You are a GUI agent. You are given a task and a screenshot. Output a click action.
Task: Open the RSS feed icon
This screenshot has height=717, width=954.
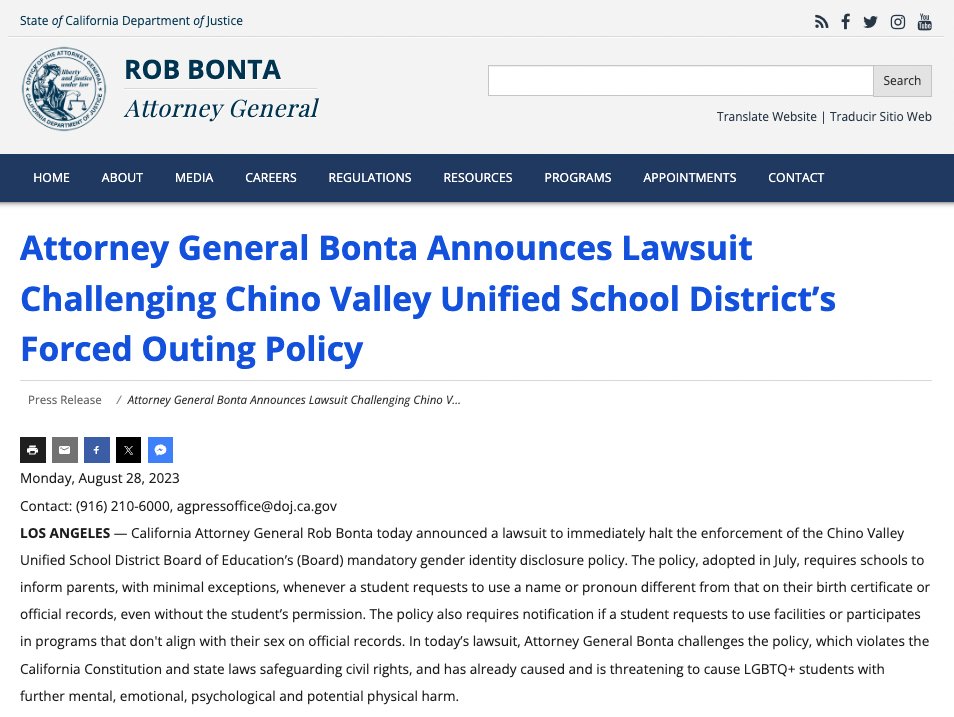[x=821, y=23]
